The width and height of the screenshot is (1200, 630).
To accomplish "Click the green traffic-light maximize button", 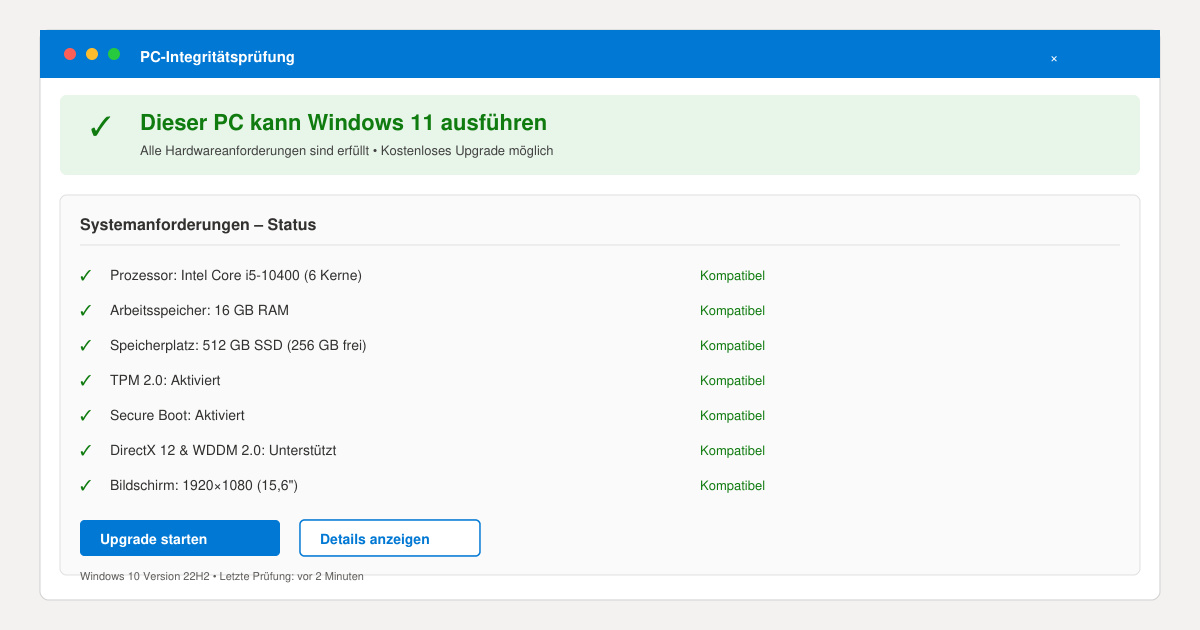I will 114,54.
